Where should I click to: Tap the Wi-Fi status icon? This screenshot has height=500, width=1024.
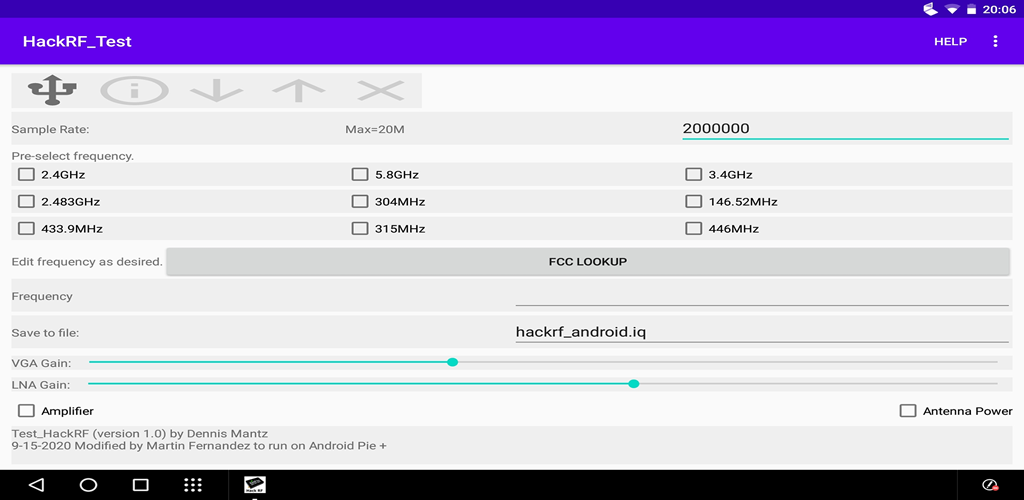(952, 9)
